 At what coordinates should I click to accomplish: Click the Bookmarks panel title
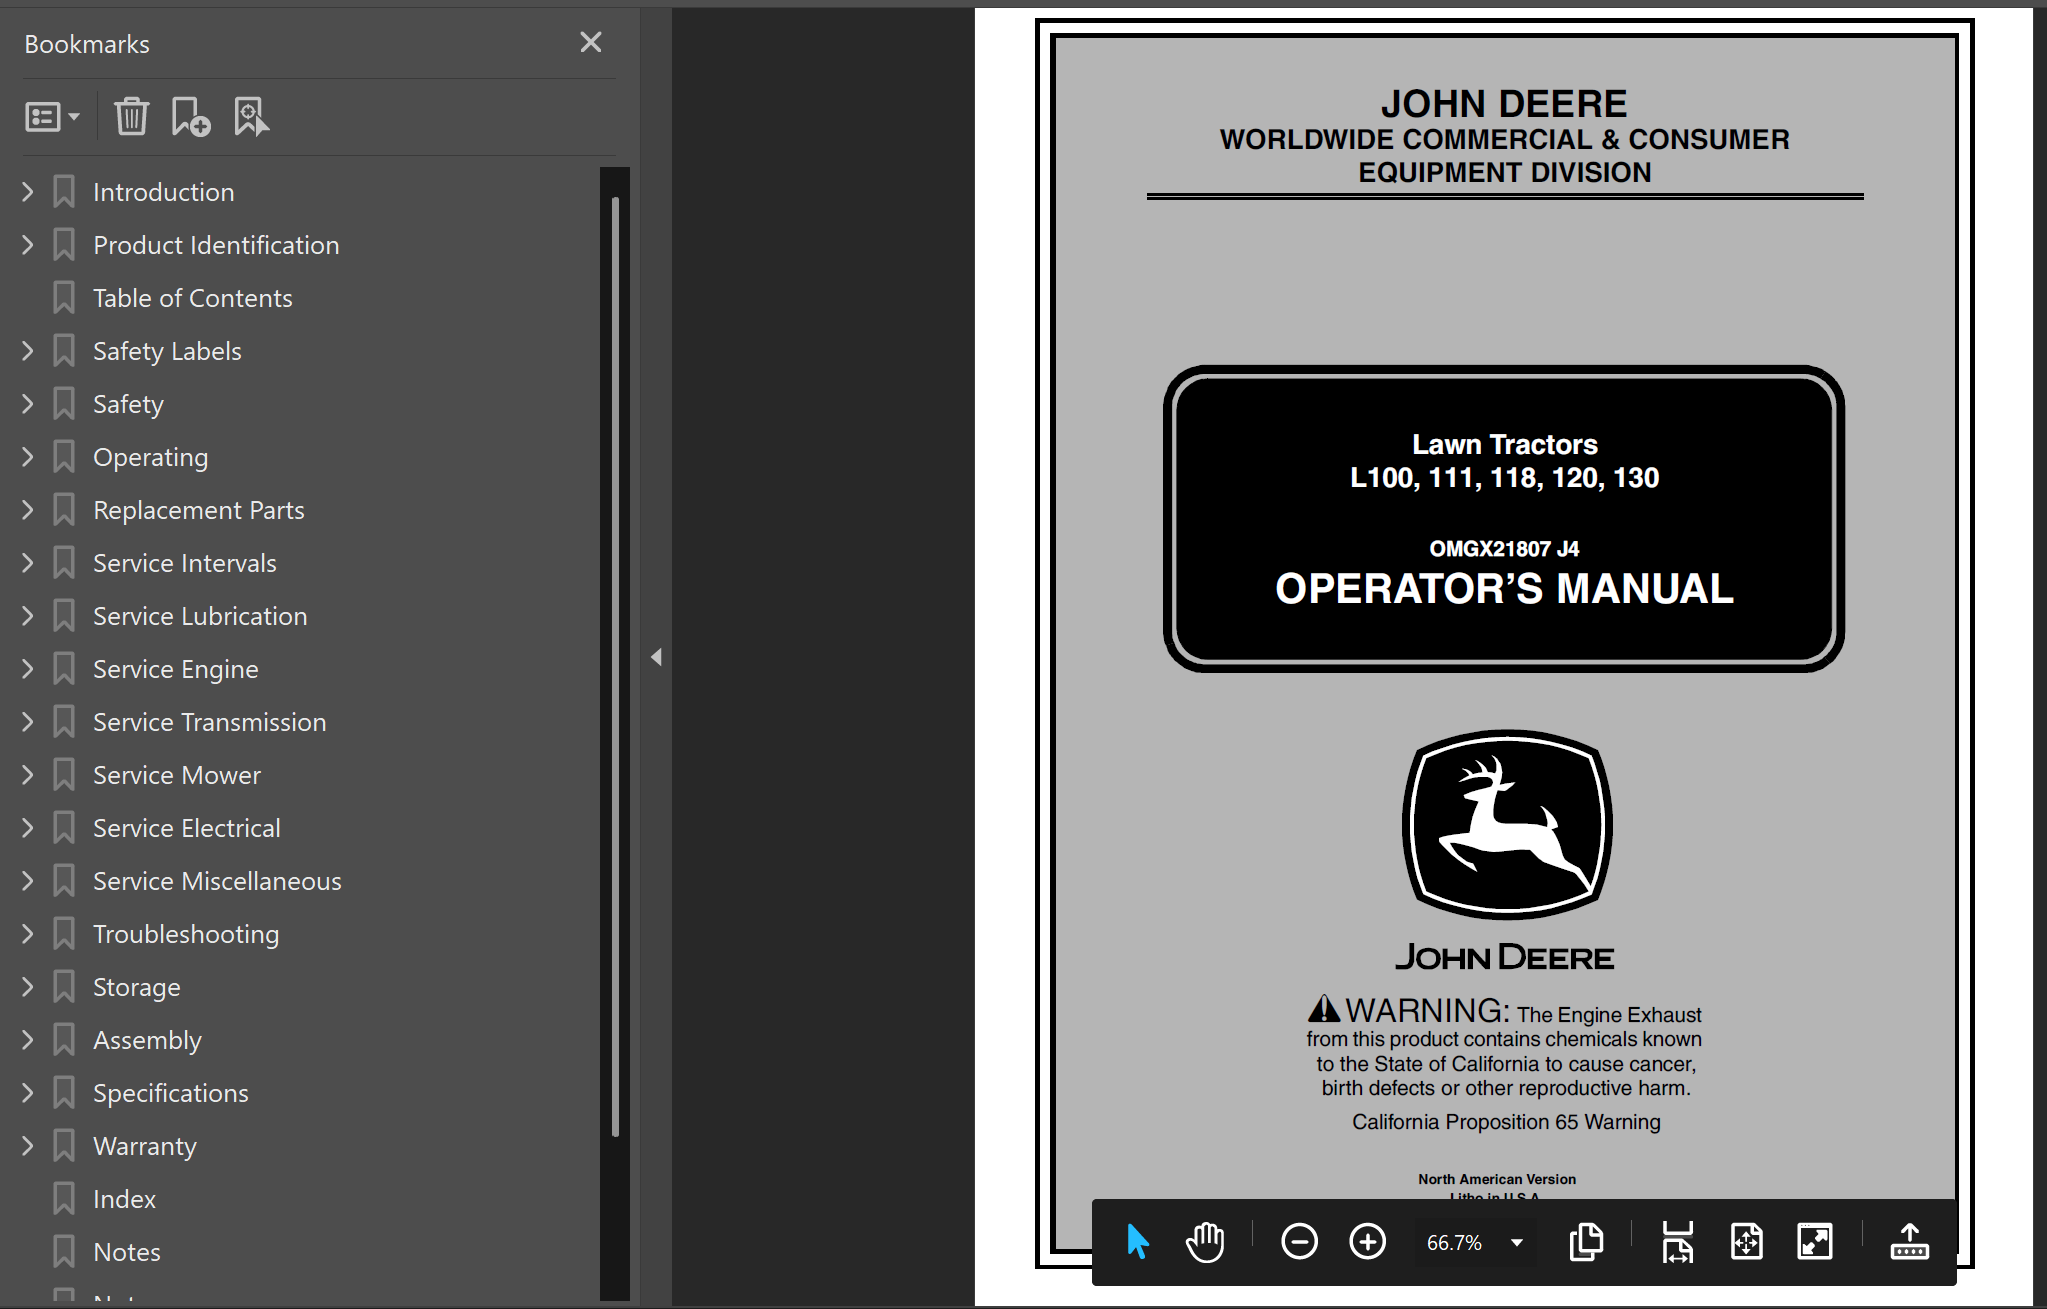pyautogui.click(x=87, y=44)
